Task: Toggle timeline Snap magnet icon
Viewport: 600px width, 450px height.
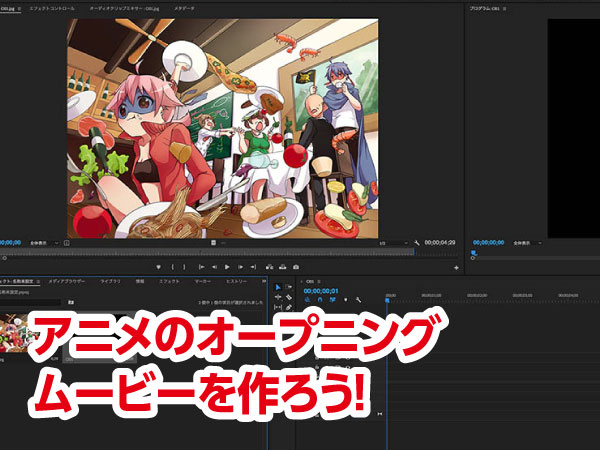Action: (x=320, y=300)
